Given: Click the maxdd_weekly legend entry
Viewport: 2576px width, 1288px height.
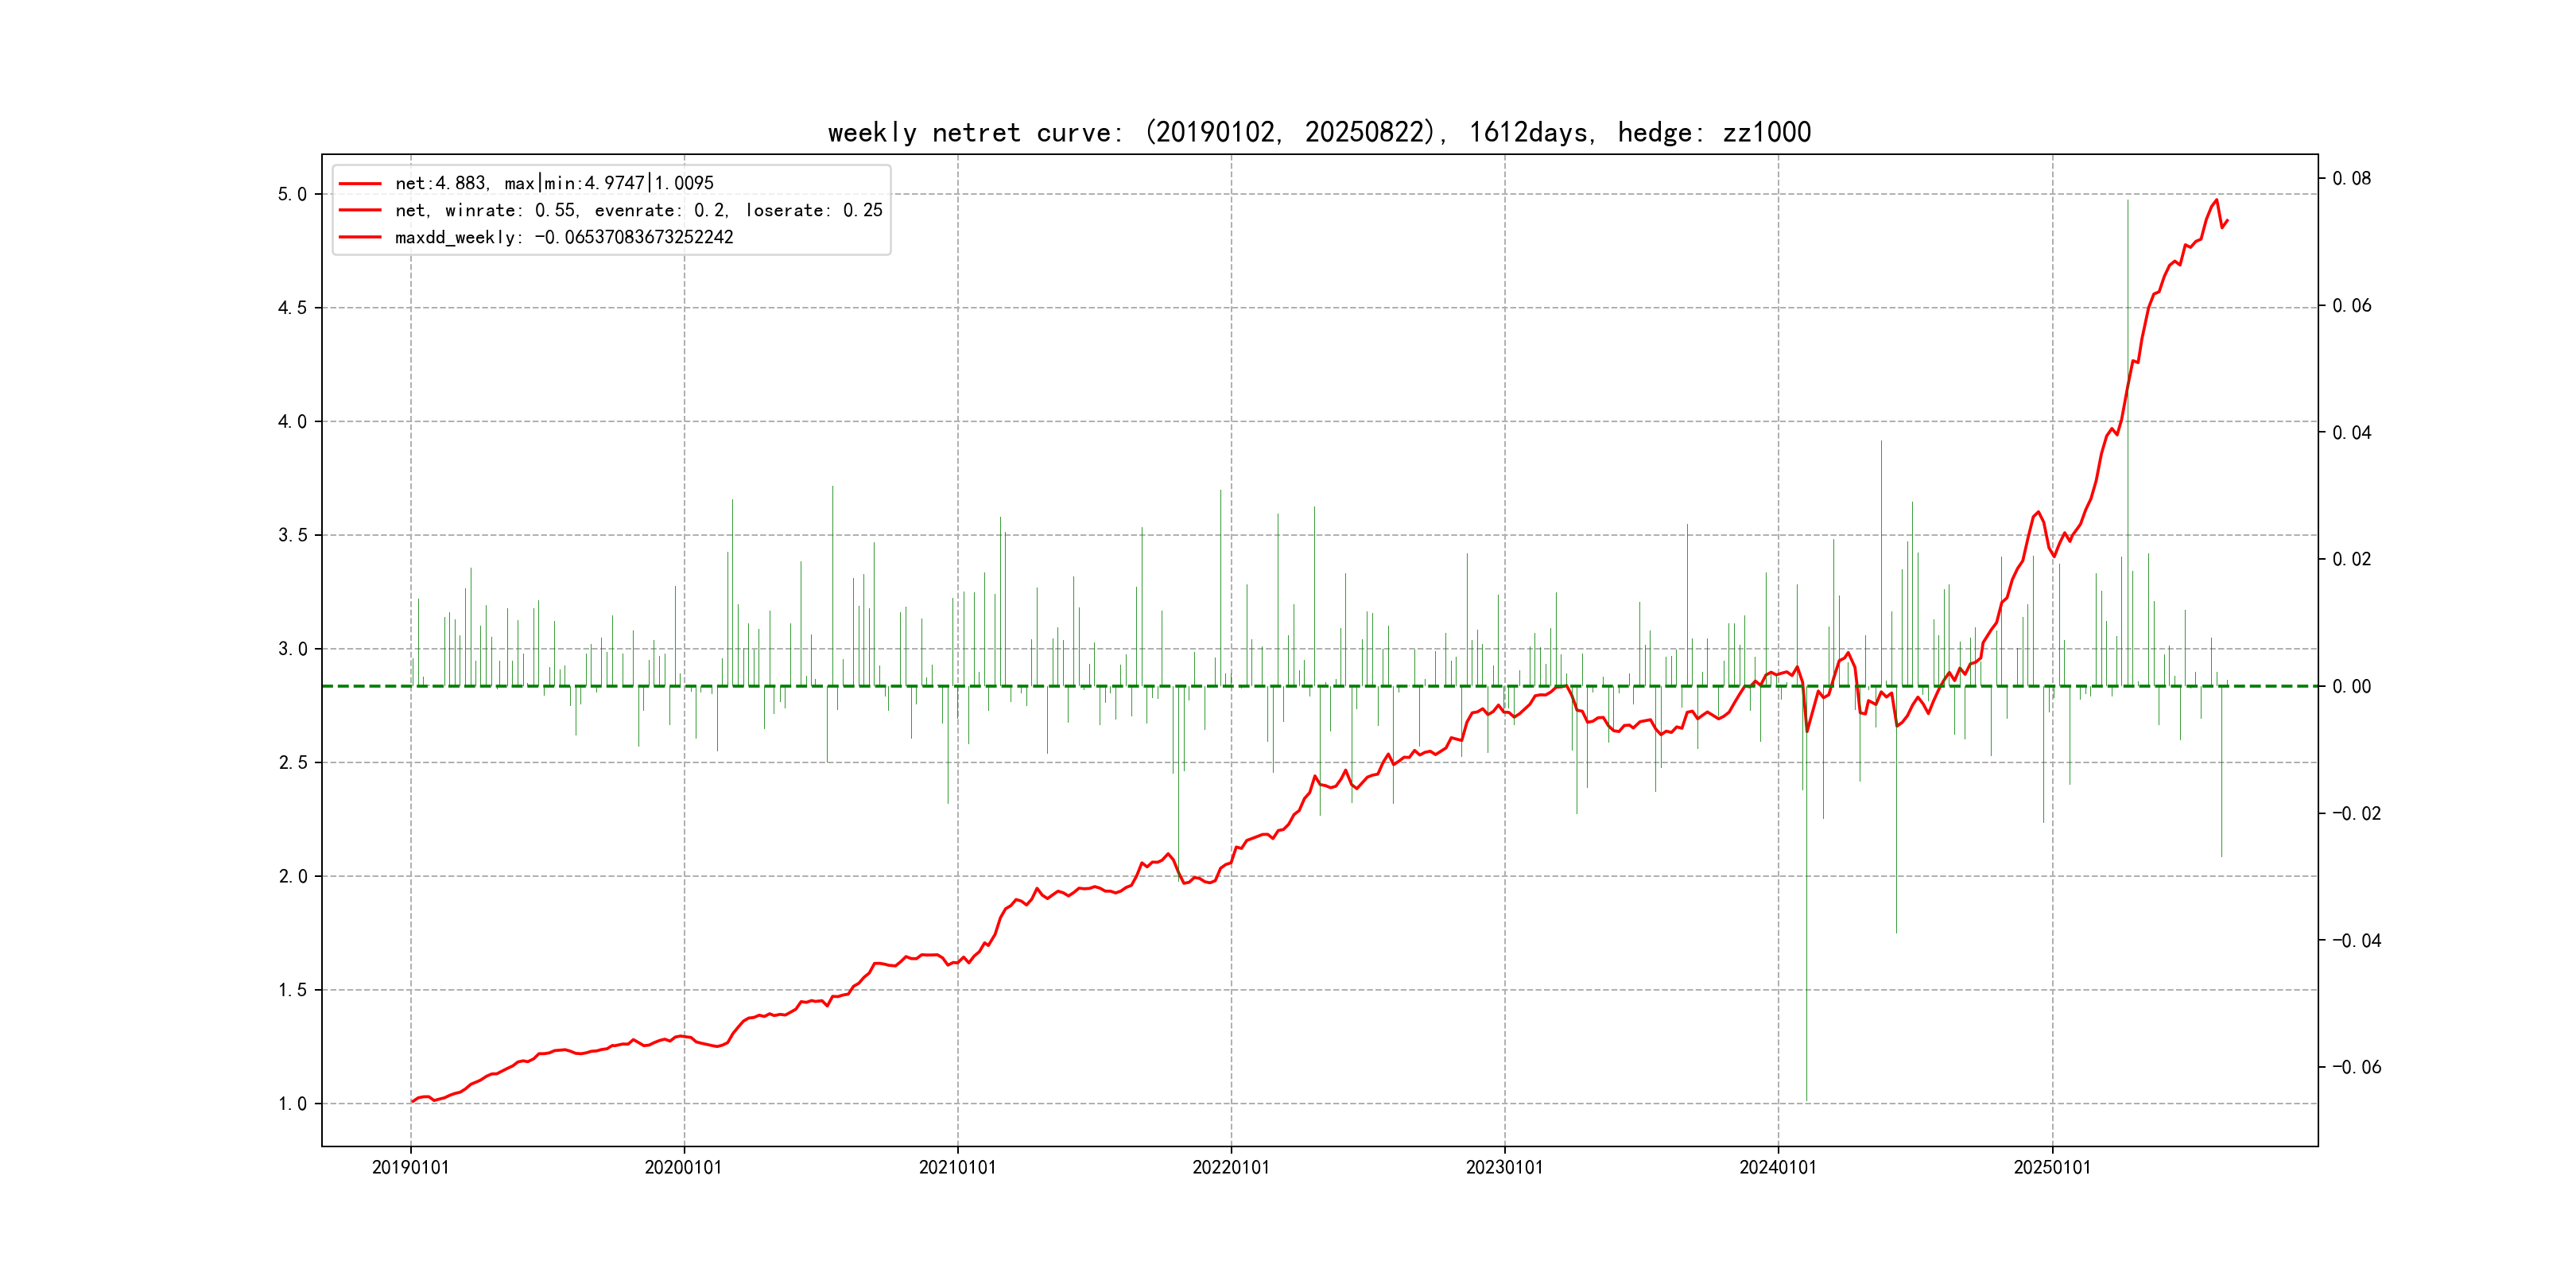Looking at the screenshot, I should tap(564, 237).
